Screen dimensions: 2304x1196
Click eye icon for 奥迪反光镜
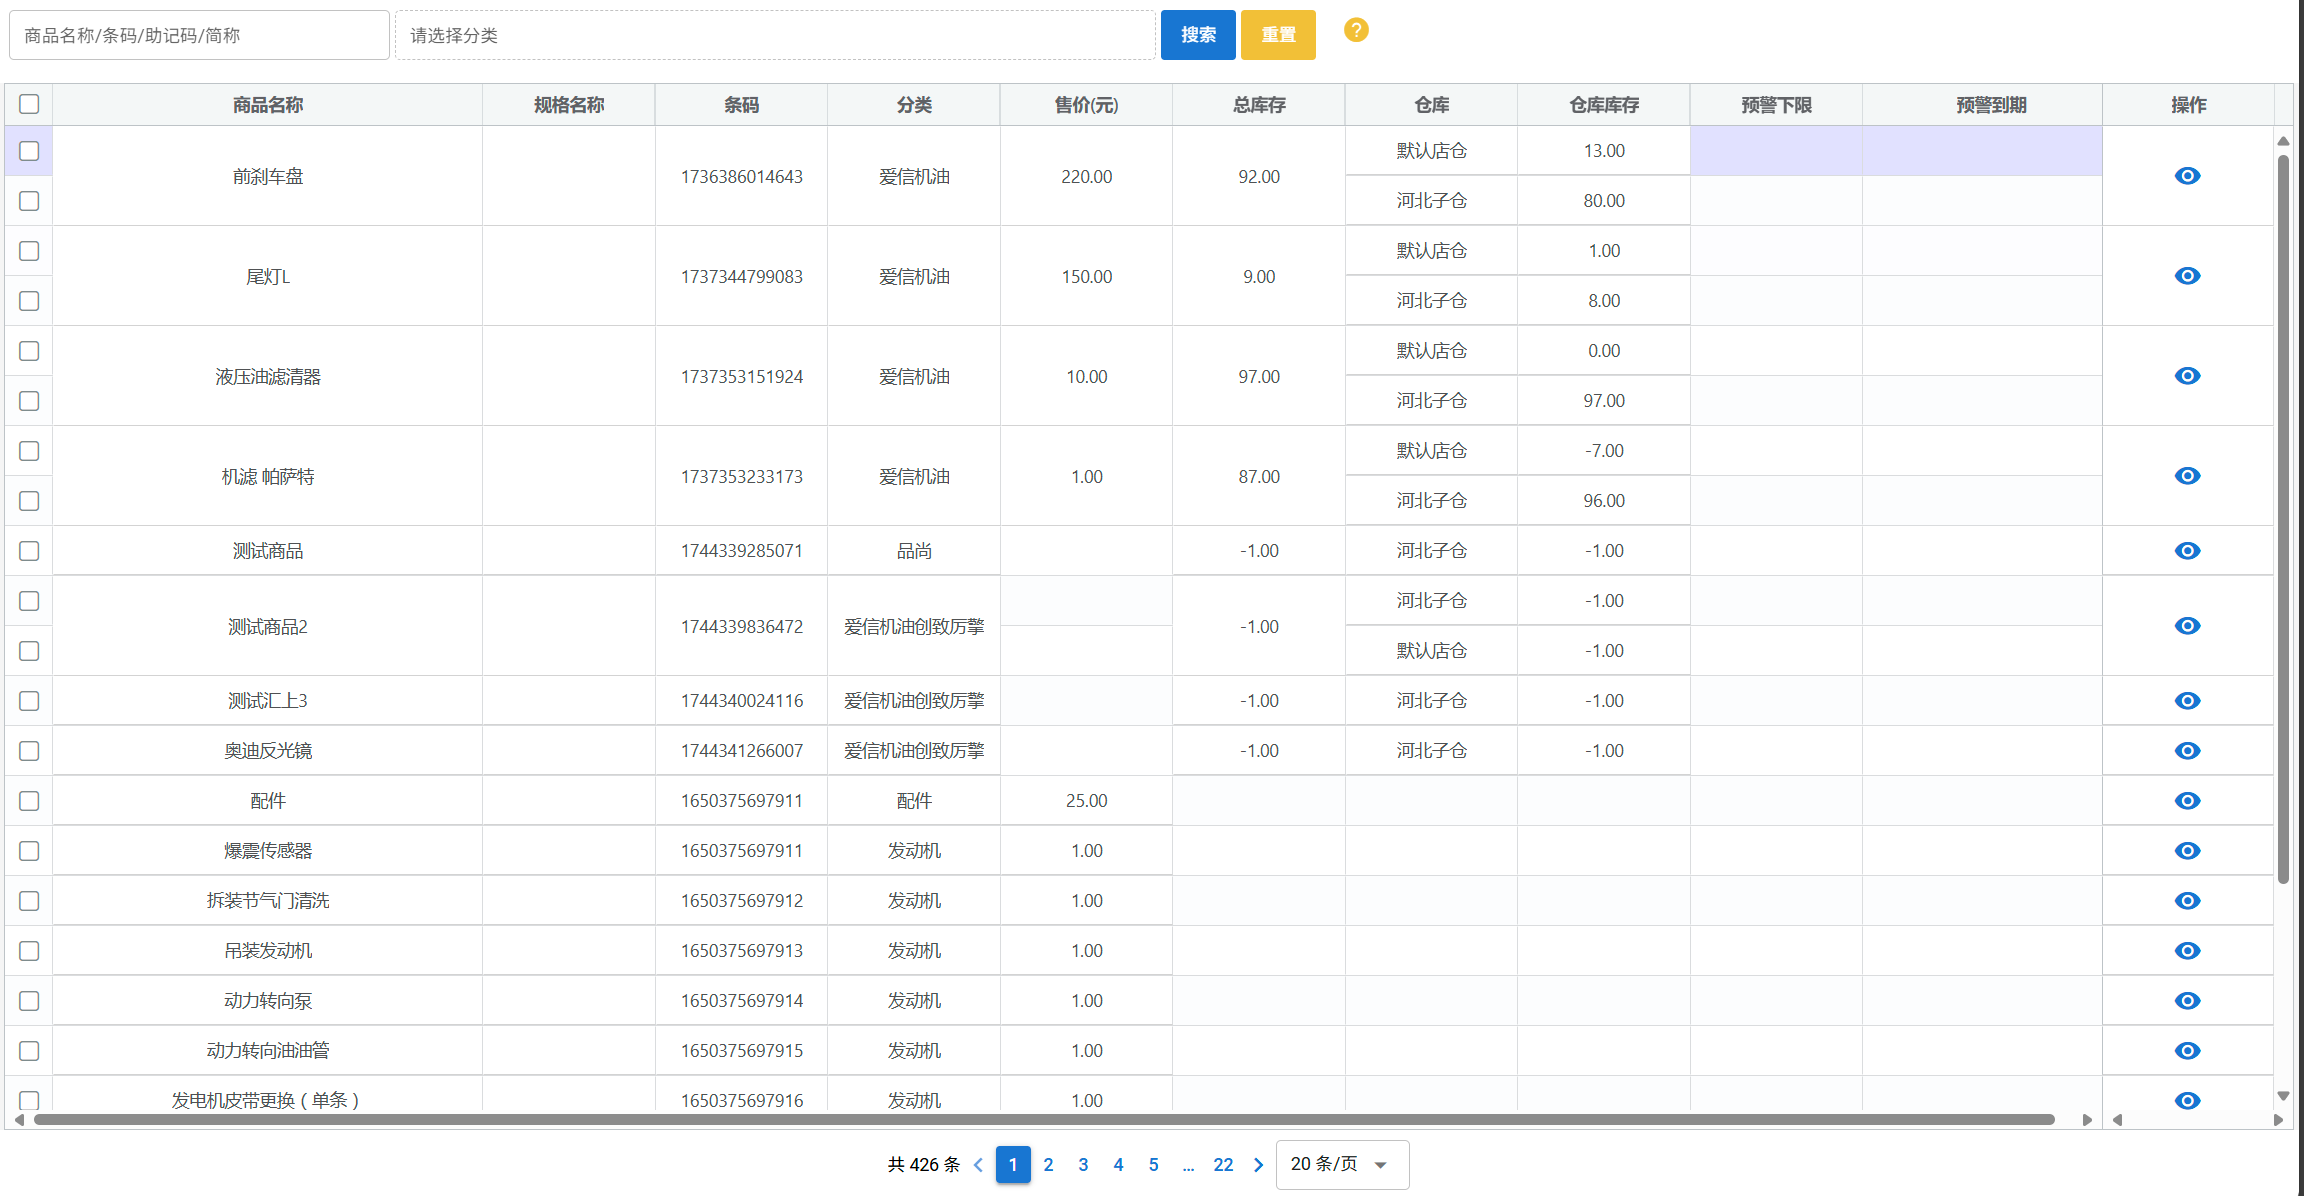coord(2187,751)
